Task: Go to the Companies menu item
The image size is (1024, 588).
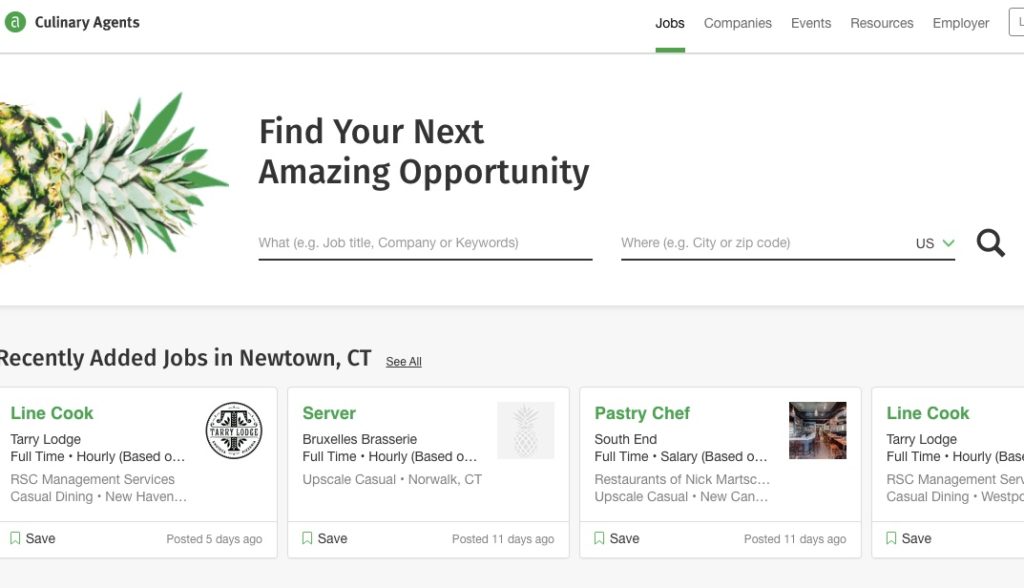Action: (737, 24)
